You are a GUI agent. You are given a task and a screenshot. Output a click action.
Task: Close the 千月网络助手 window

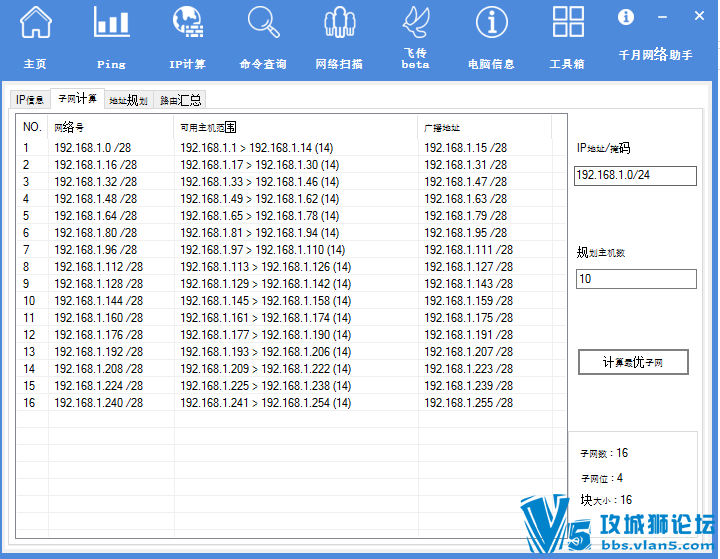coord(699,16)
